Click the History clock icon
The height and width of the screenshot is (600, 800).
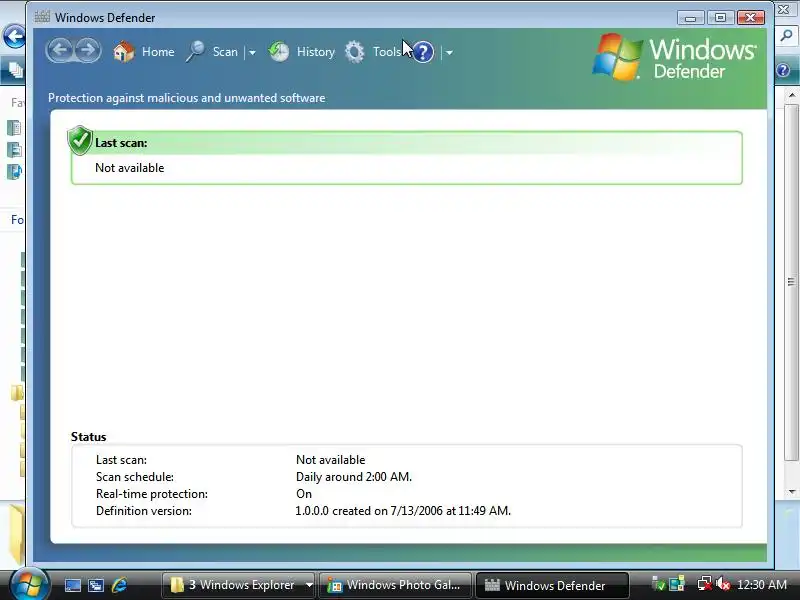(x=279, y=52)
